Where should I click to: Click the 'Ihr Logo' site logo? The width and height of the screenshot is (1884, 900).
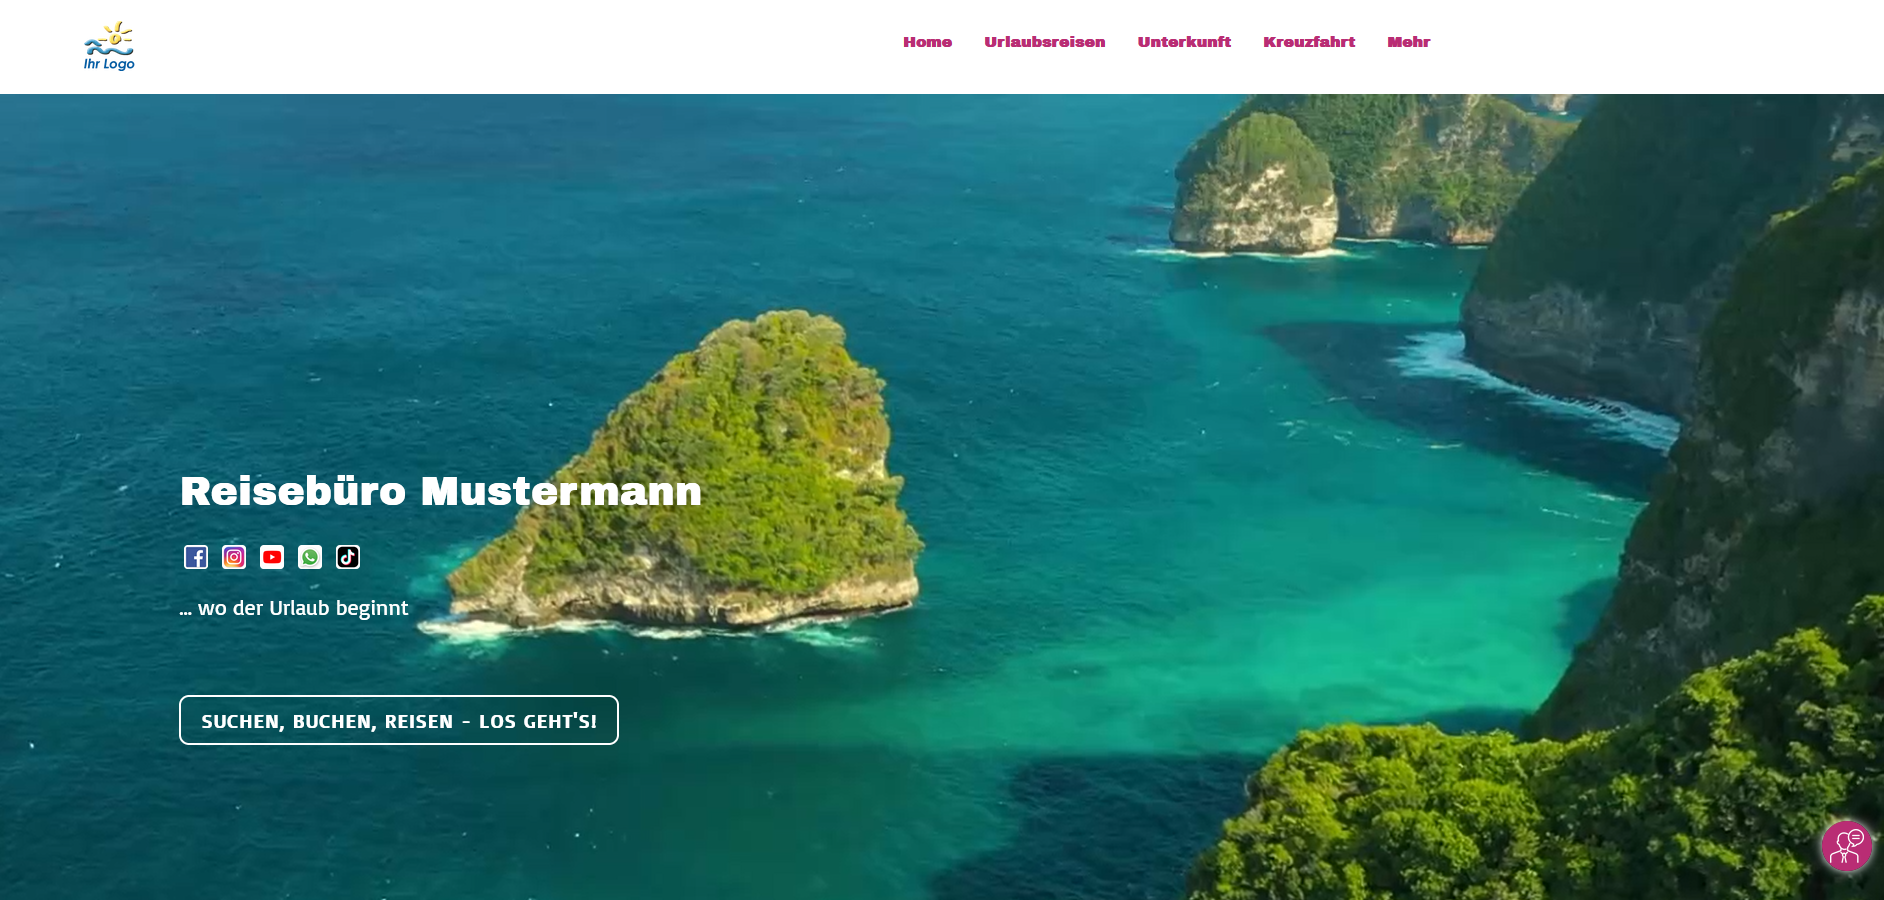pos(109,46)
